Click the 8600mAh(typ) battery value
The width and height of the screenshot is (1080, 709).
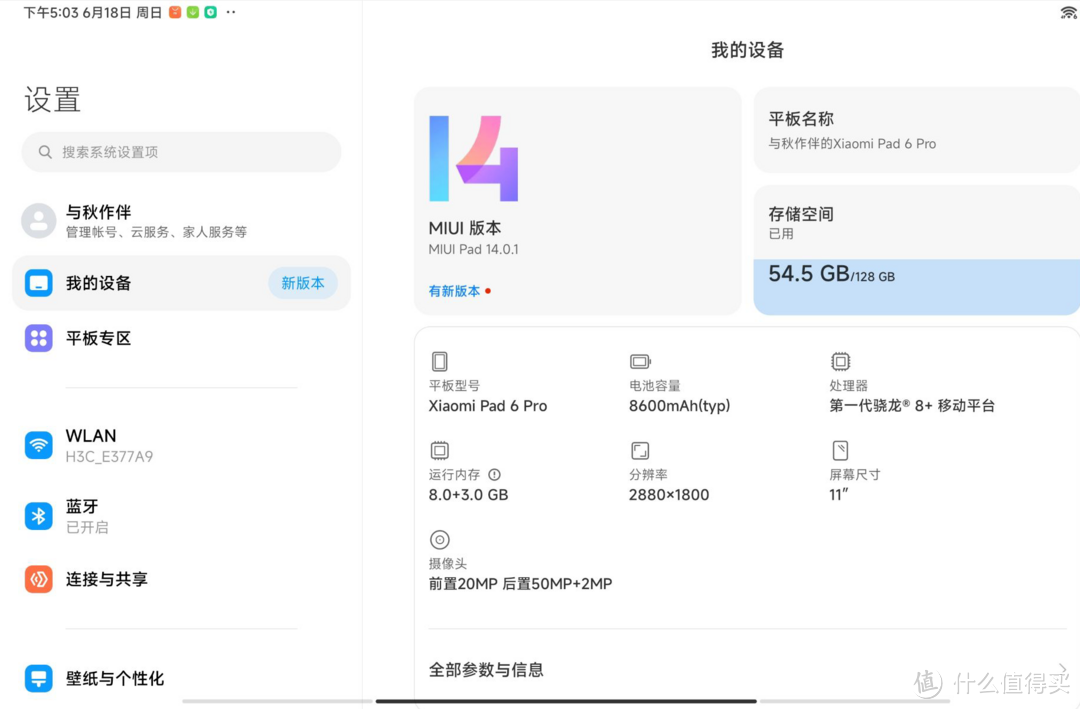[679, 406]
